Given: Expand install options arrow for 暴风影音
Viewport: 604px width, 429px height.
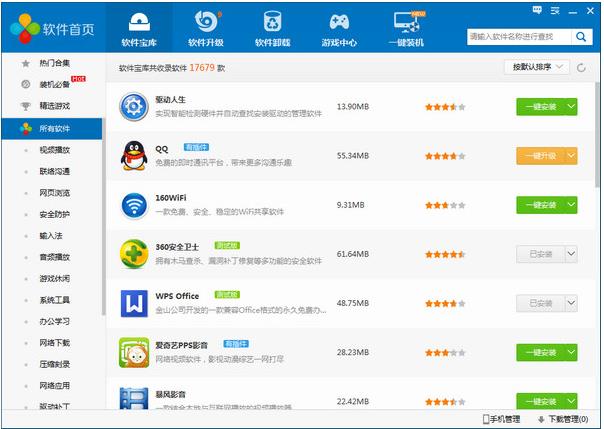Looking at the screenshot, I should [x=572, y=401].
